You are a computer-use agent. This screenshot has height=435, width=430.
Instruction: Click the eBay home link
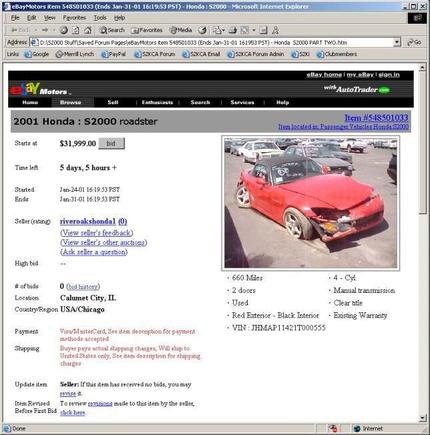[324, 75]
